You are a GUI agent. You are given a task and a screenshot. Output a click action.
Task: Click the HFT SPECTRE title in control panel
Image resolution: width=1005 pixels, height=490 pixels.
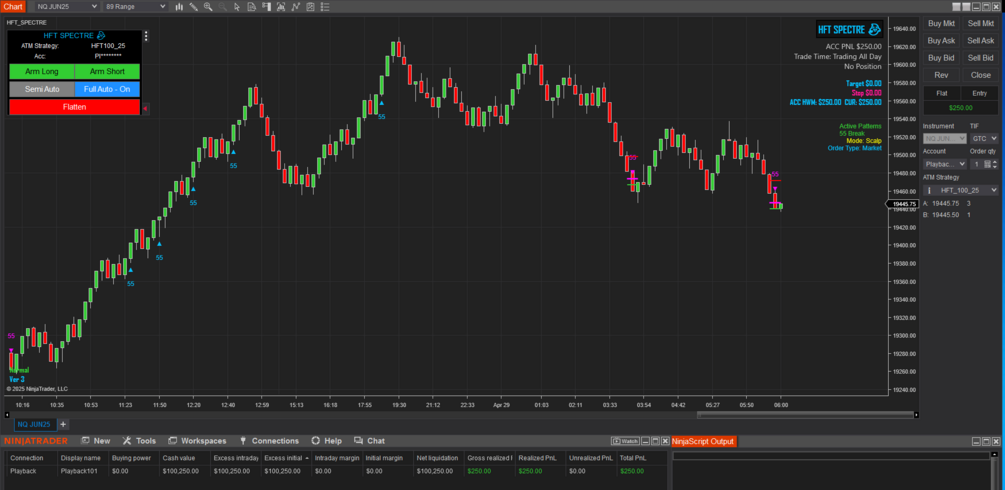74,35
